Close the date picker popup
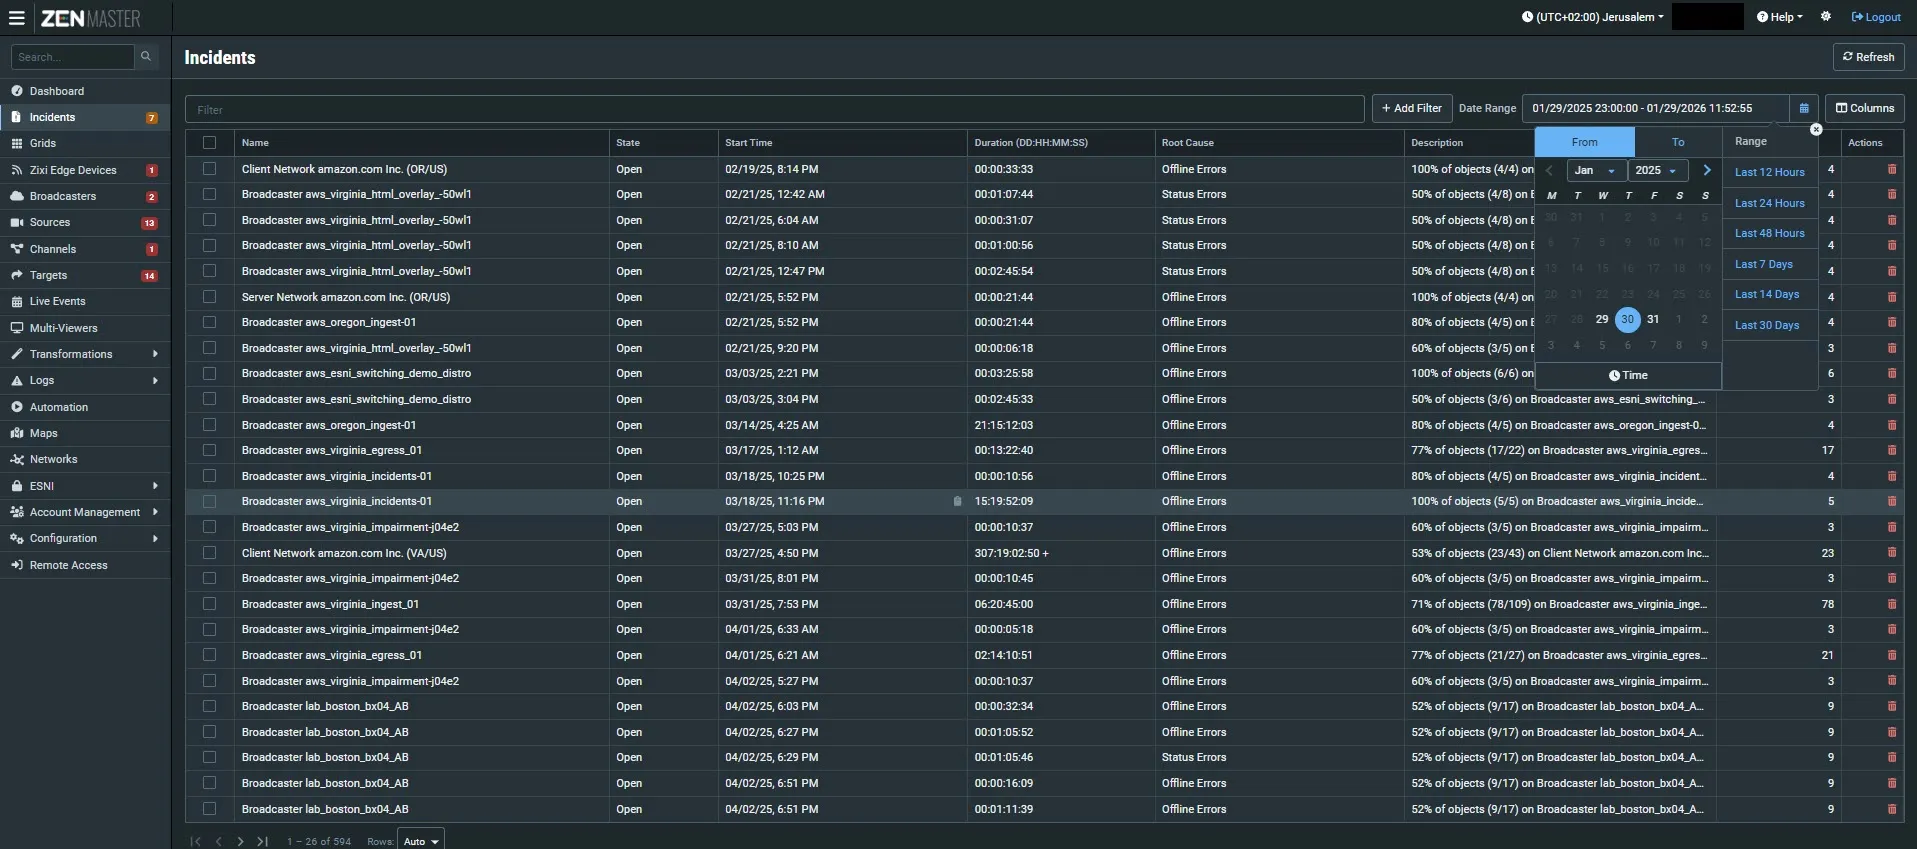The height and width of the screenshot is (849, 1917). coord(1816,129)
